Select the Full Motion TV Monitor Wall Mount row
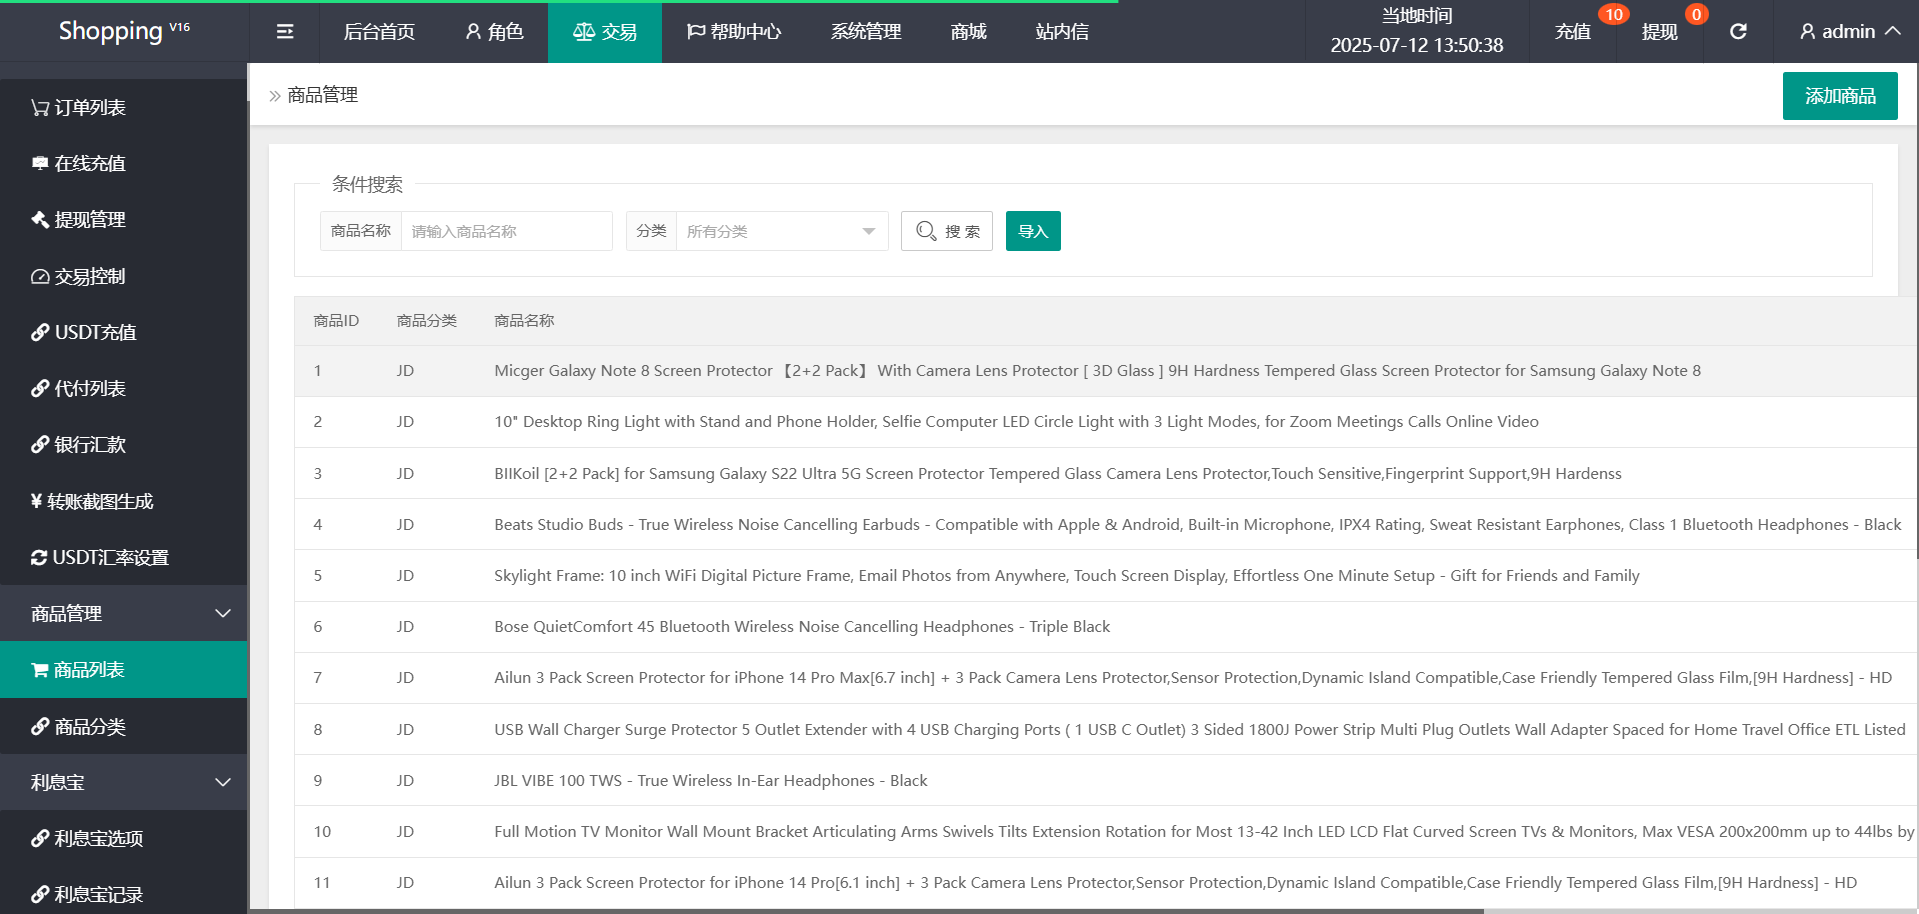The height and width of the screenshot is (914, 1919). coord(1105,832)
